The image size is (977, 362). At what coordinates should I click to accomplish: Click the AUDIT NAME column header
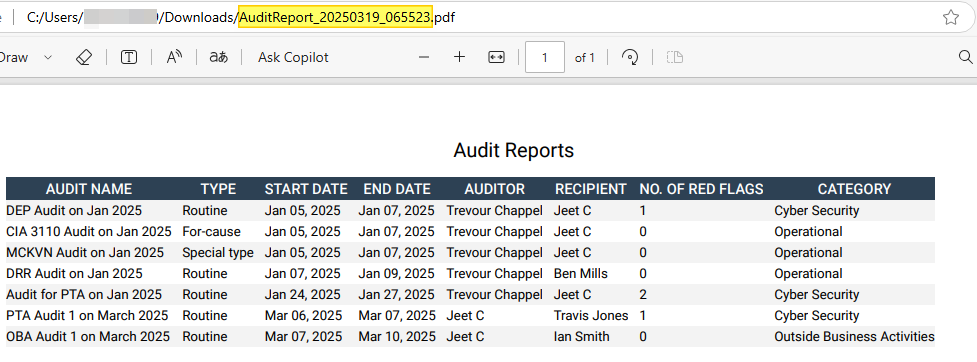tap(89, 189)
